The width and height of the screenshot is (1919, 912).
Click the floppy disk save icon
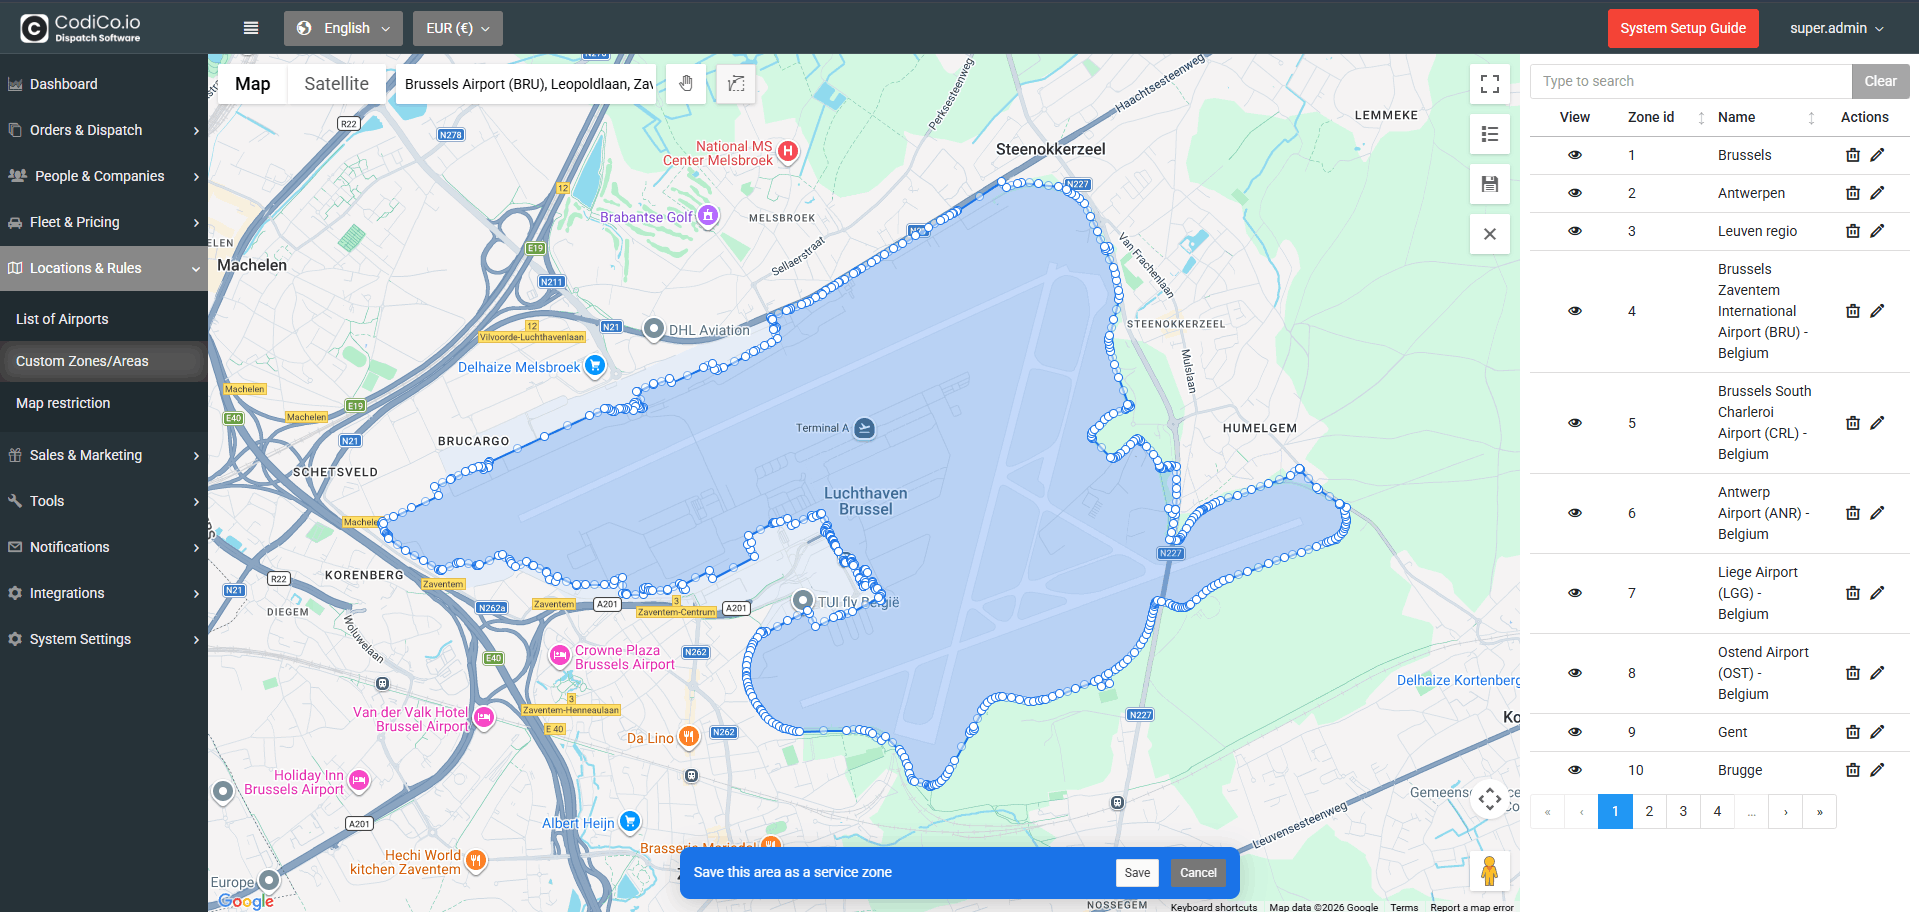pos(1489,184)
